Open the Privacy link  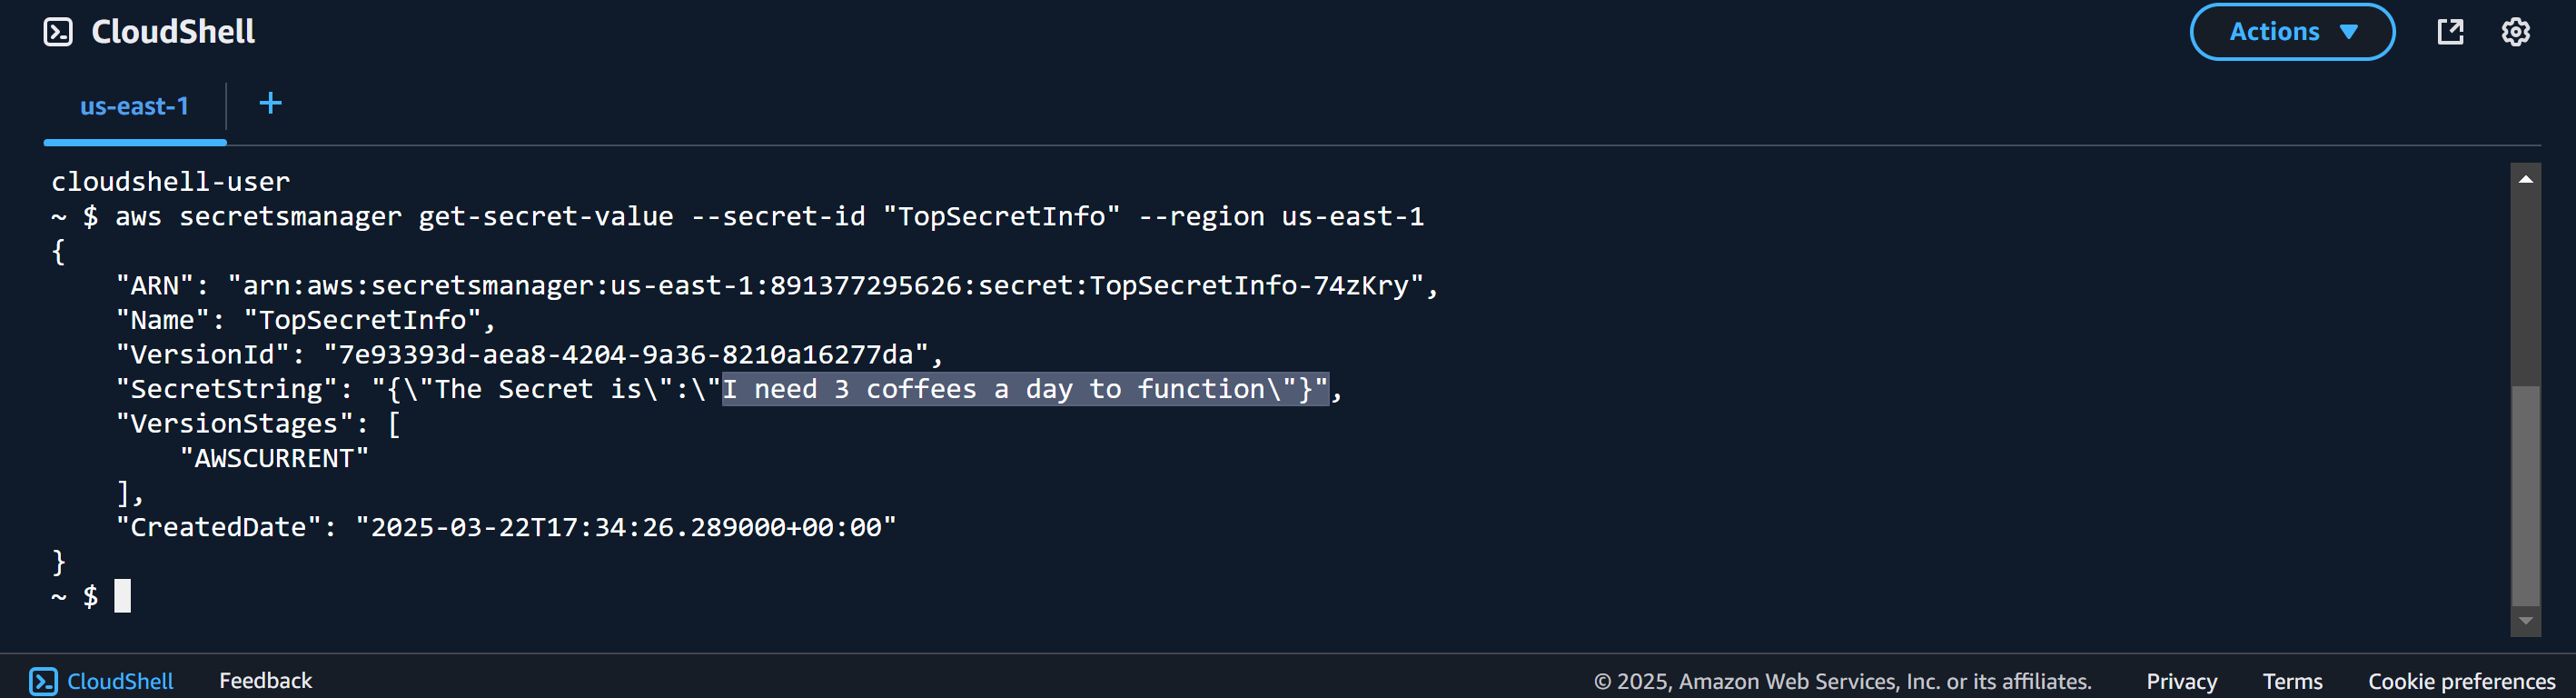[x=2181, y=681]
